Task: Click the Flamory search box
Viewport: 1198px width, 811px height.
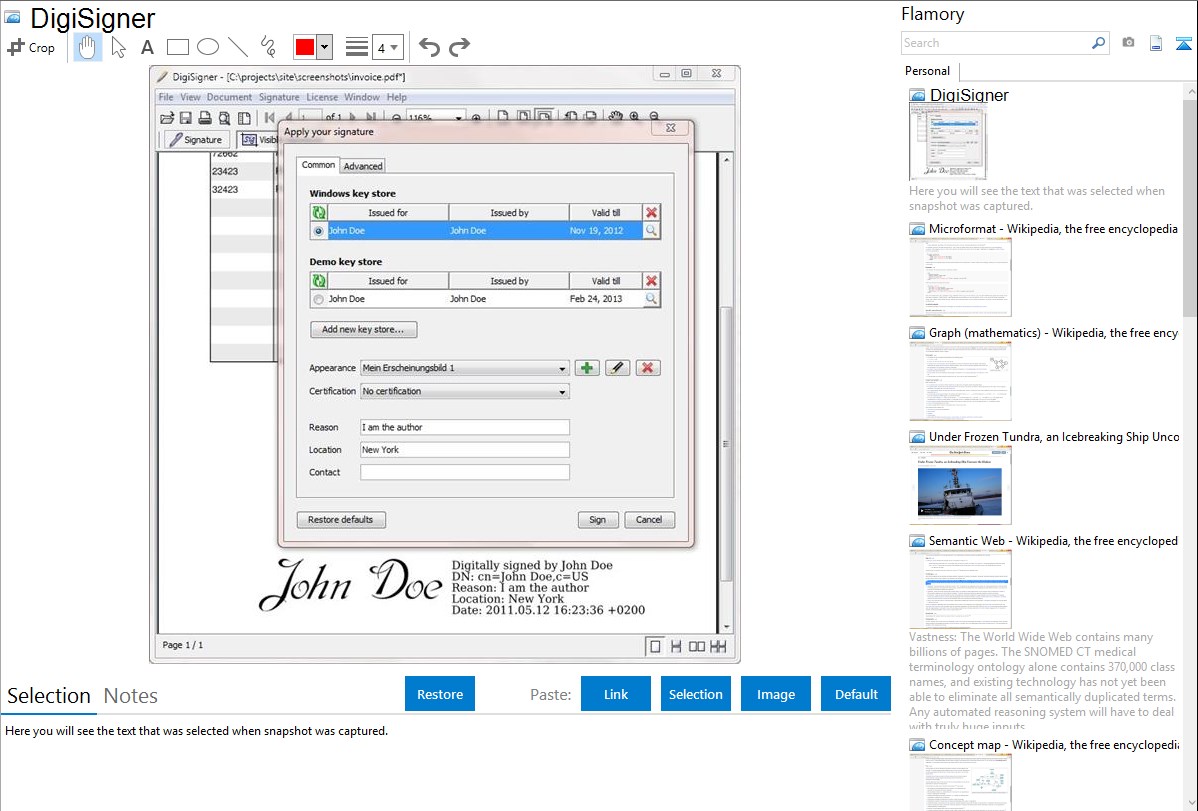Action: click(996, 44)
